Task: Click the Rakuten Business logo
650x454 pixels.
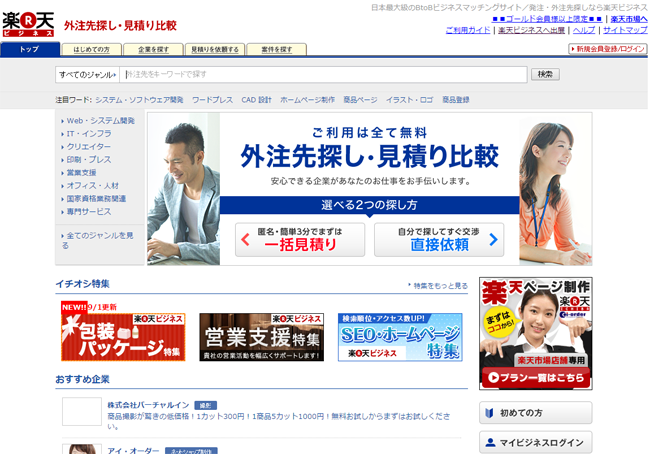Action: coord(28,24)
